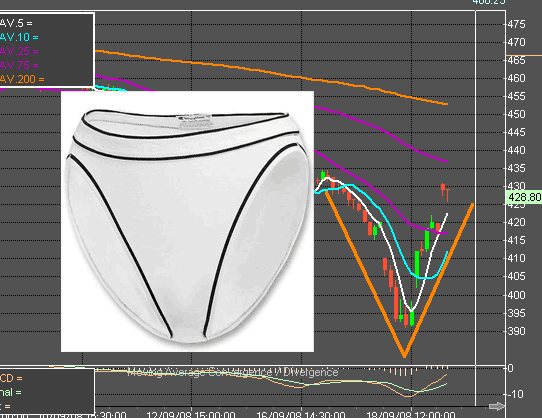Viewport: 542px width, 418px height.
Task: Click the MACD legend box entry
Action: click(11, 378)
